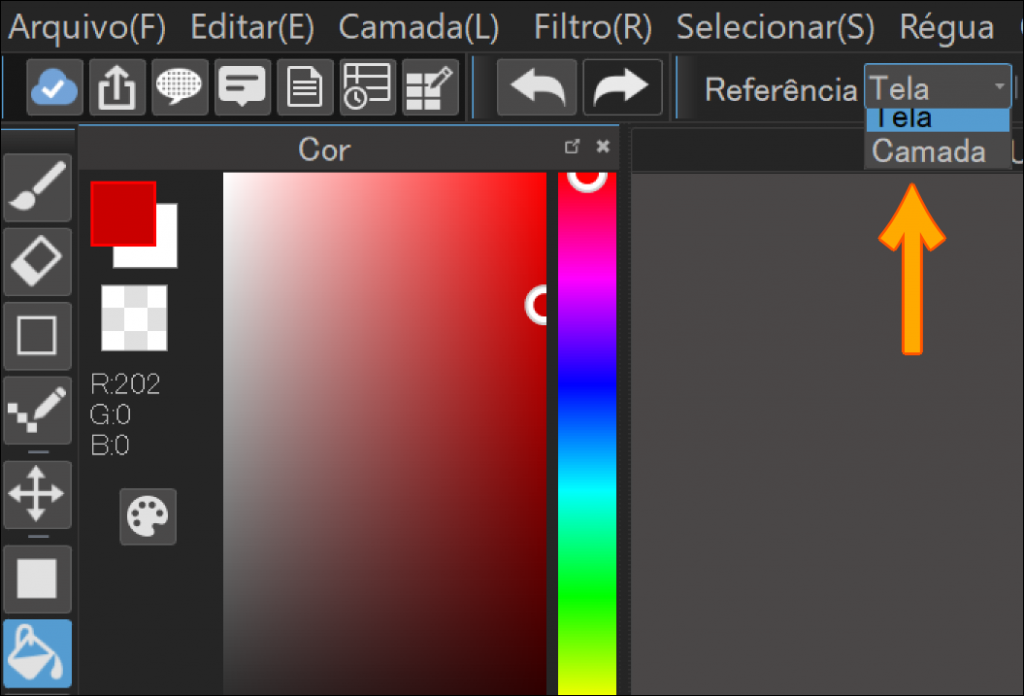This screenshot has height=696, width=1024.
Task: Select the Brush tool
Action: (x=37, y=186)
